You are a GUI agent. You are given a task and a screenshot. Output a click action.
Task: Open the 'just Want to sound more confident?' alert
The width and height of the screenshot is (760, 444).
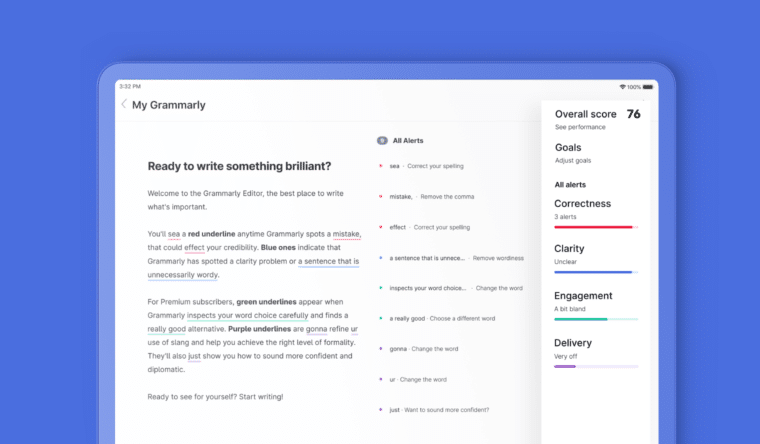442,410
